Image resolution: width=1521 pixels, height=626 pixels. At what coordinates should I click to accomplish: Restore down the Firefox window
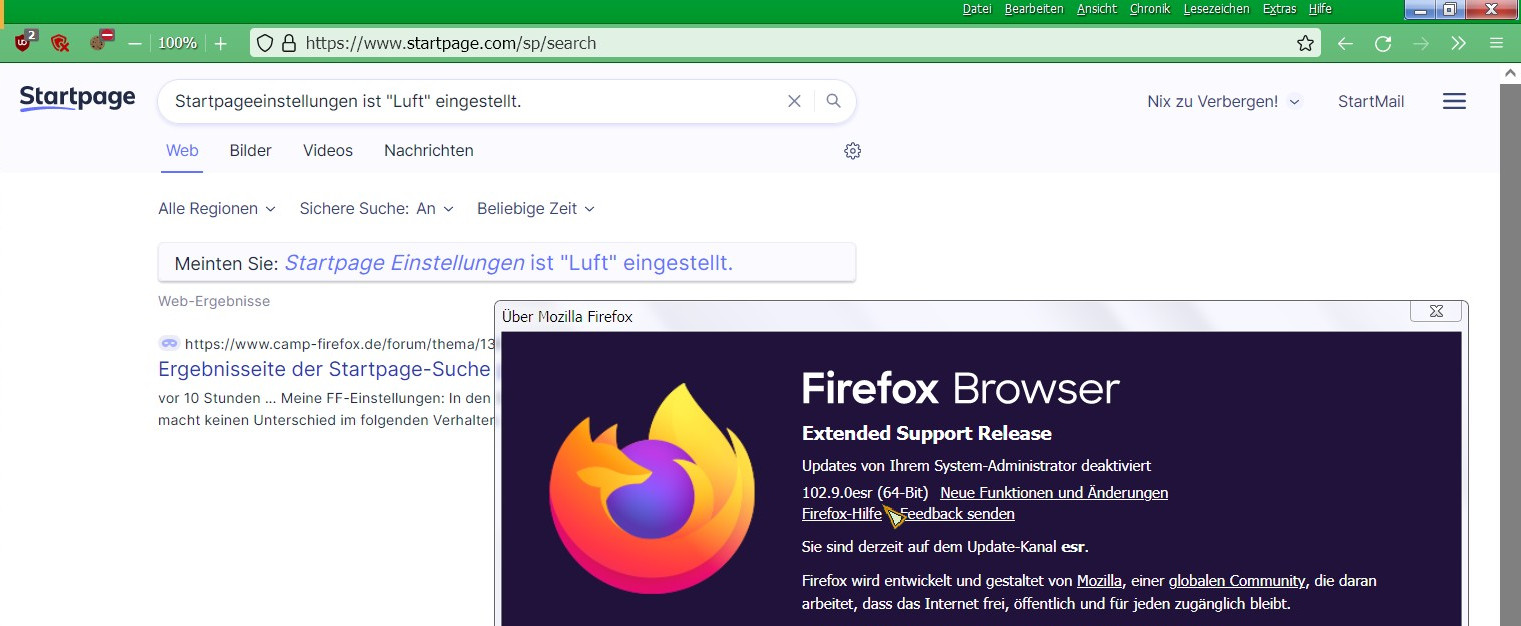[1448, 9]
